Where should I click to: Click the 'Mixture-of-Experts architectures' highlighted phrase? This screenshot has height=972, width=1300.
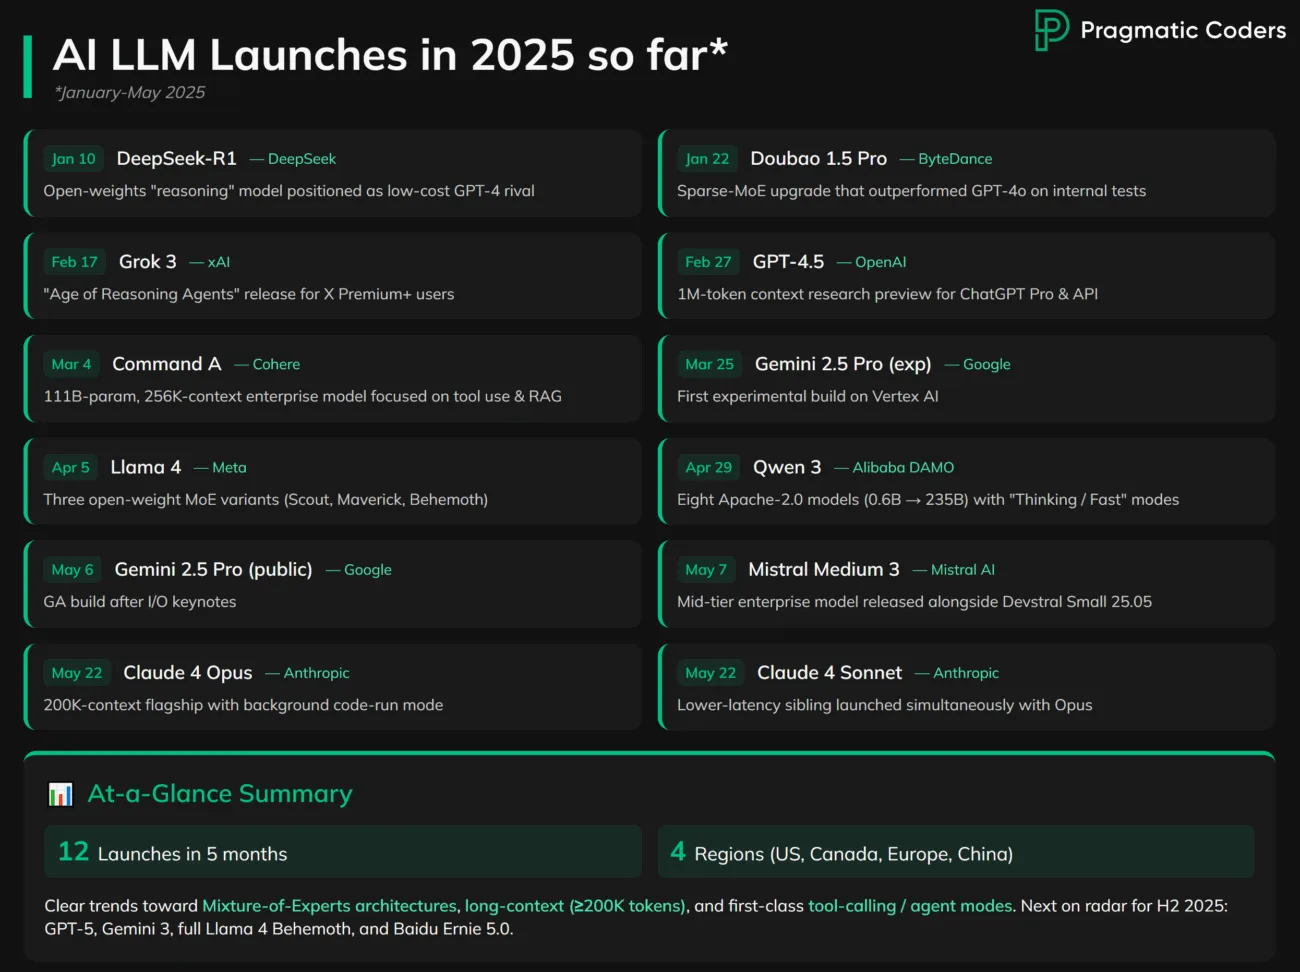pos(329,906)
